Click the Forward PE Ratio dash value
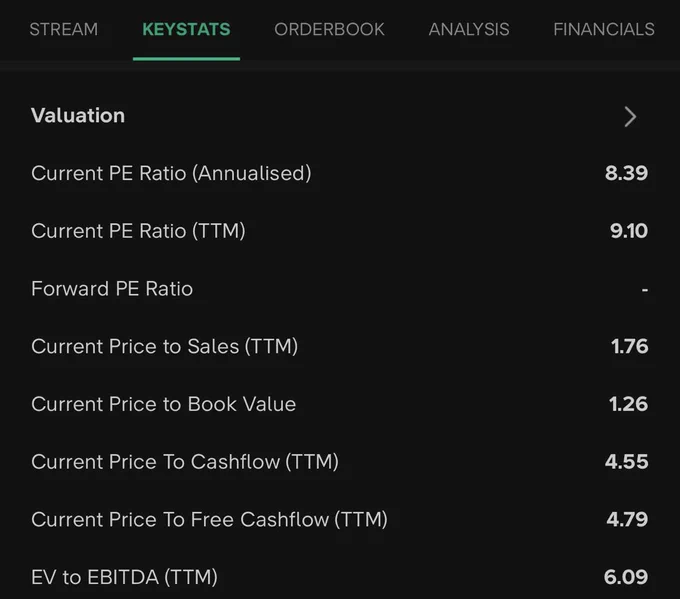Screen dimensions: 680x599 pyautogui.click(x=645, y=289)
